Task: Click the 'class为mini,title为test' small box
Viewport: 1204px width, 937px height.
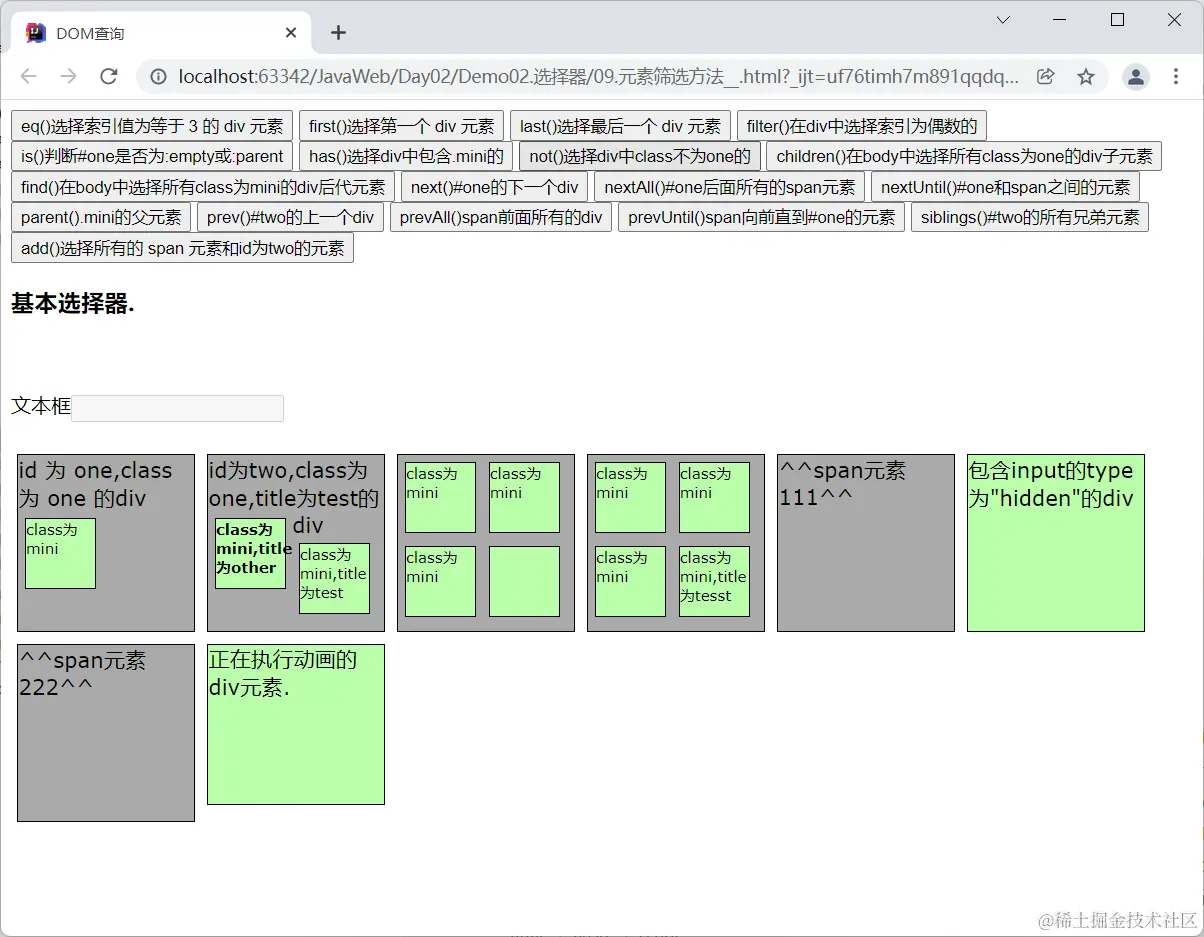Action: (334, 578)
